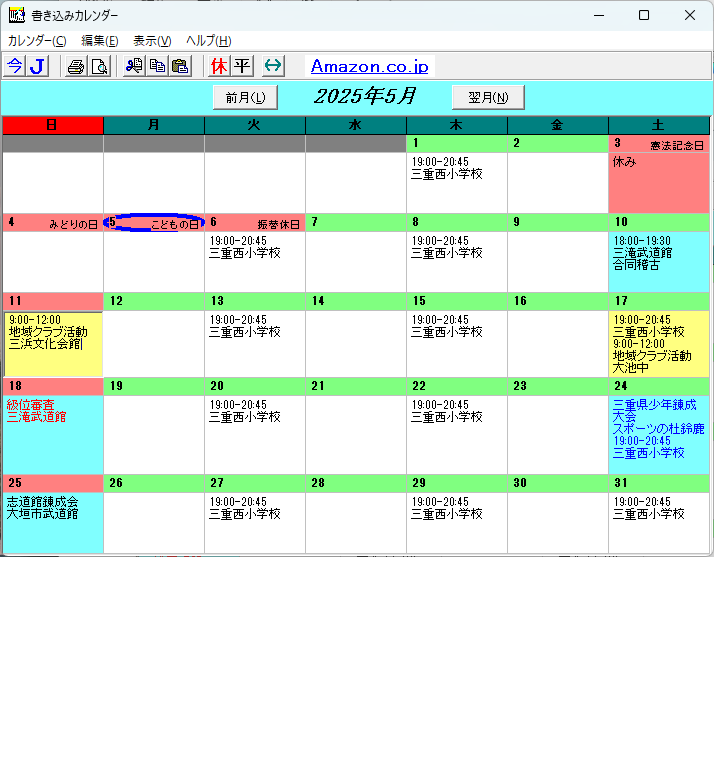Toggle the 平 weekday icon
This screenshot has width=714, height=777.
(241, 66)
